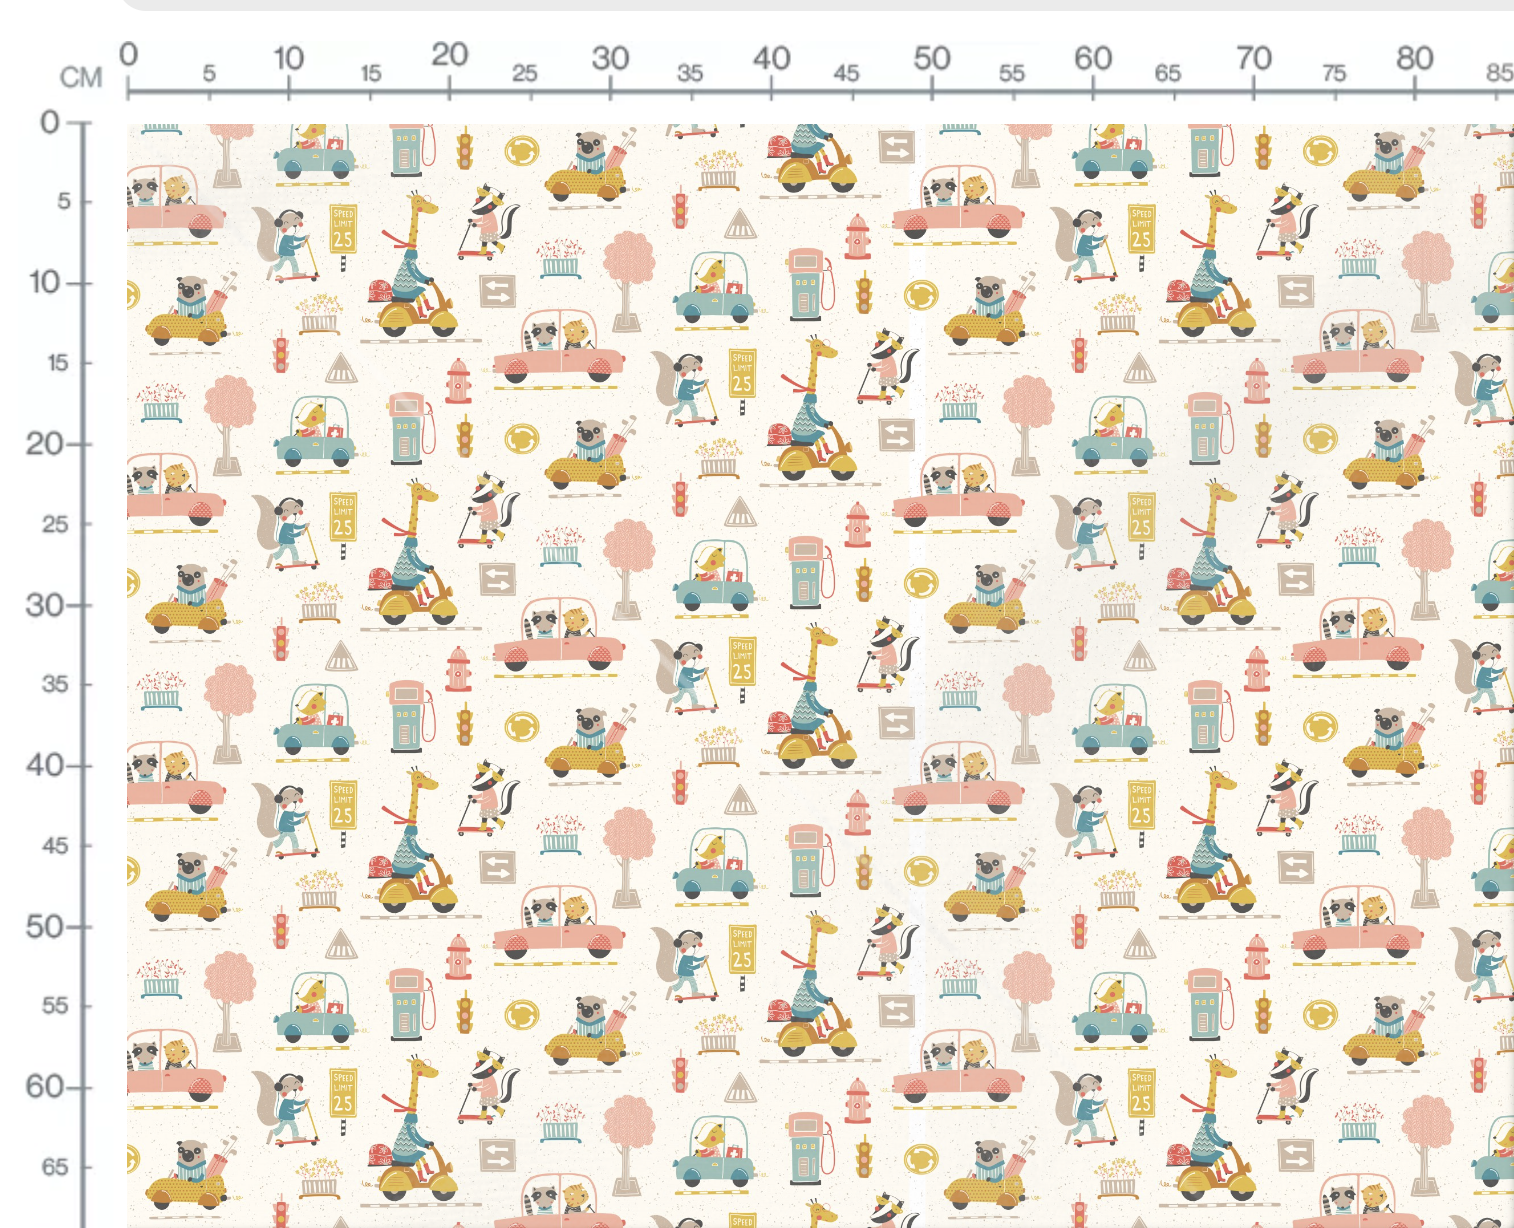Click the fabric pattern preview image

click(820, 676)
